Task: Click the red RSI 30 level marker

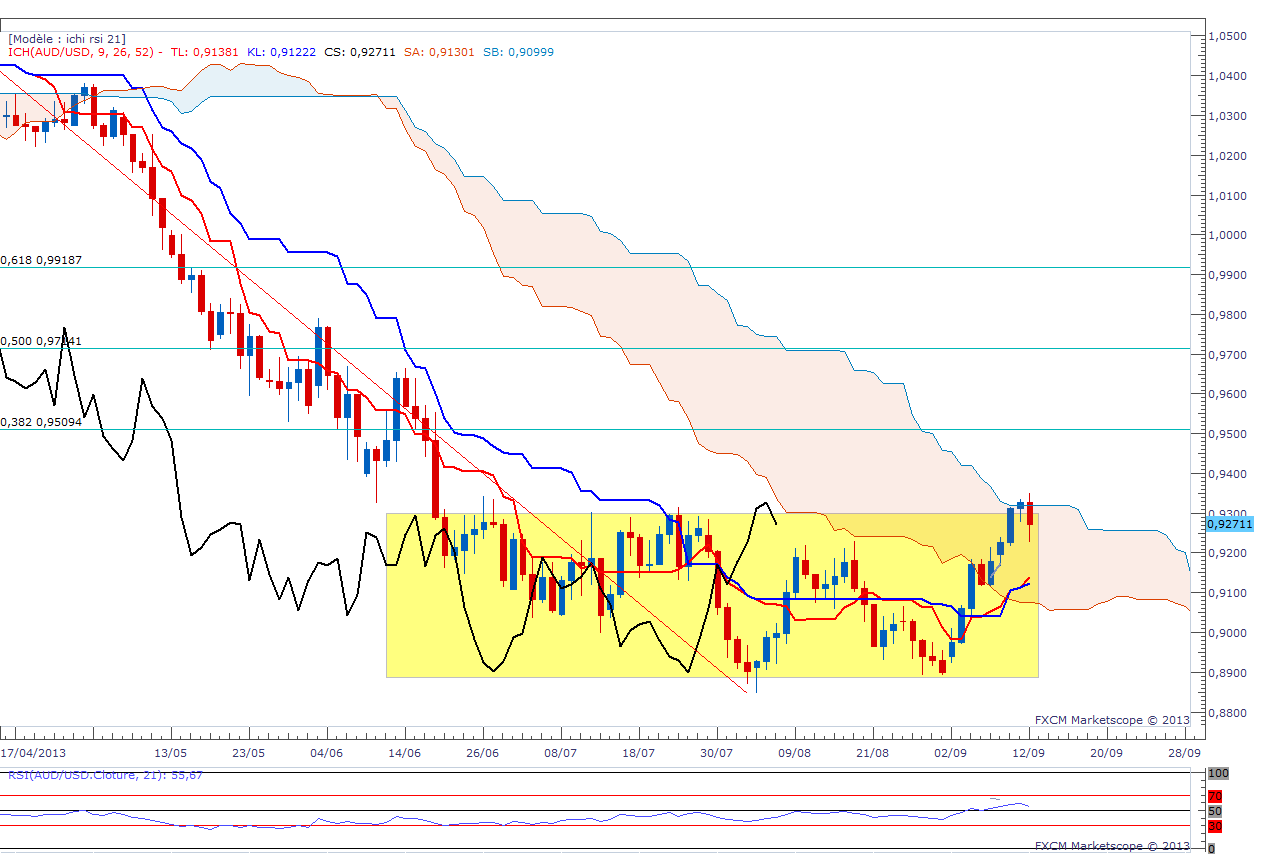Action: tap(1216, 826)
